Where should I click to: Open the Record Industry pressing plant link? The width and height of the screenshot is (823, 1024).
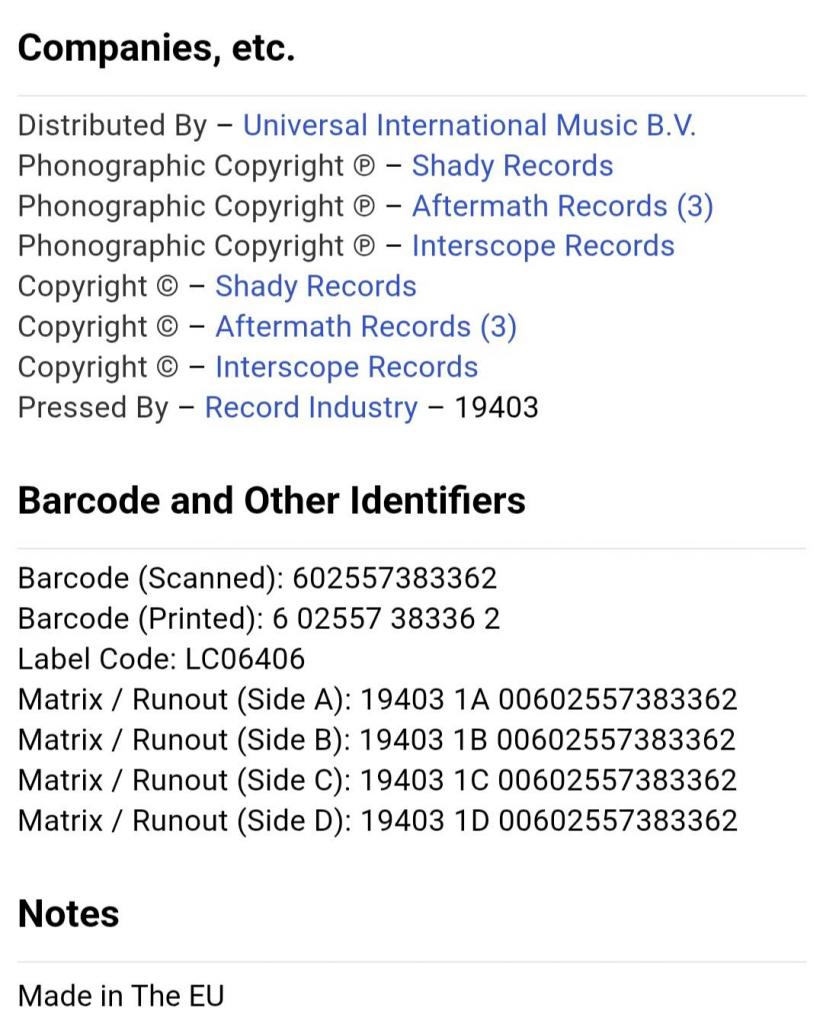tap(311, 408)
